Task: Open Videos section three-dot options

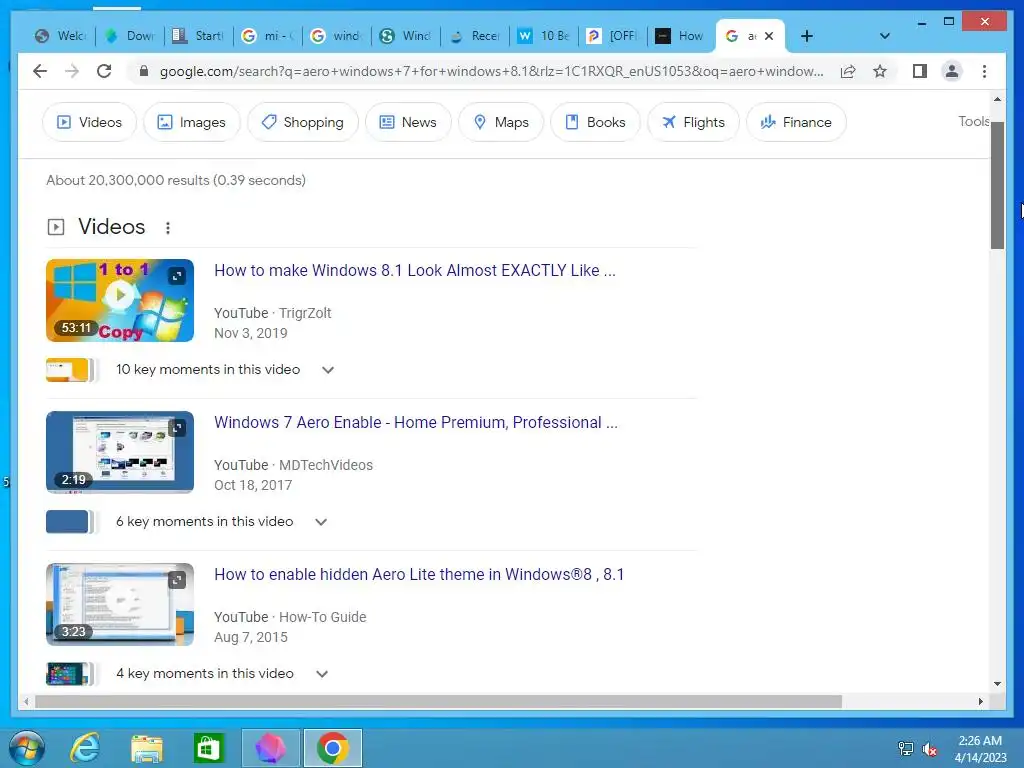Action: point(168,228)
